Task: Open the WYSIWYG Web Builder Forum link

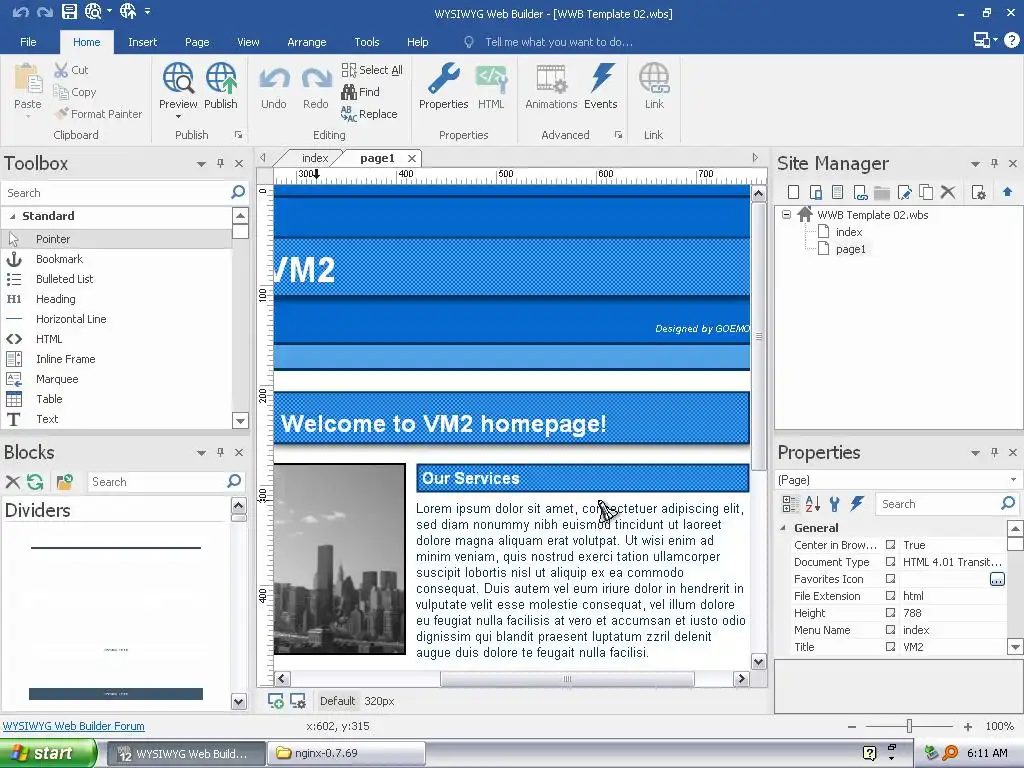Action: tap(74, 726)
